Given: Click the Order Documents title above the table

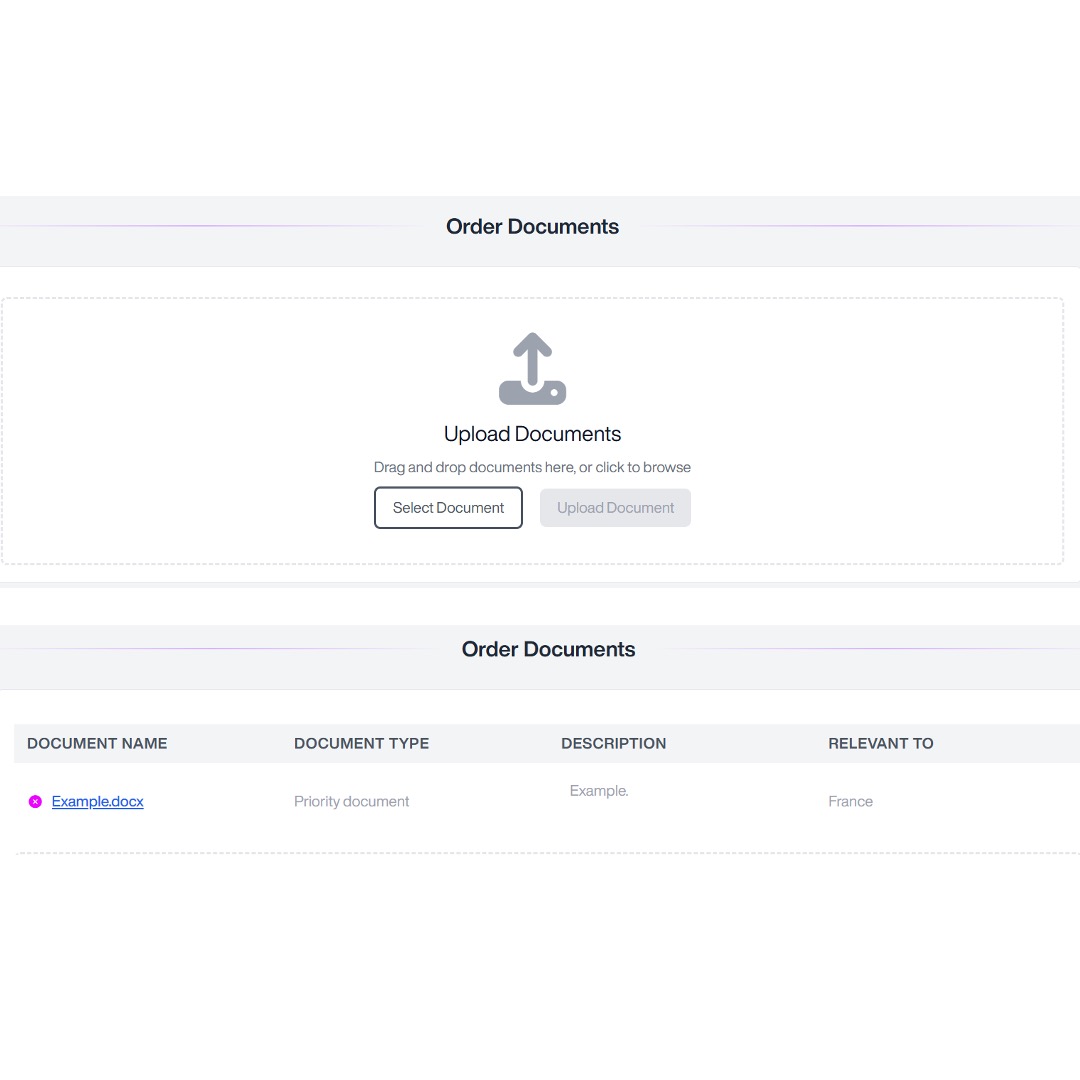Looking at the screenshot, I should (548, 650).
